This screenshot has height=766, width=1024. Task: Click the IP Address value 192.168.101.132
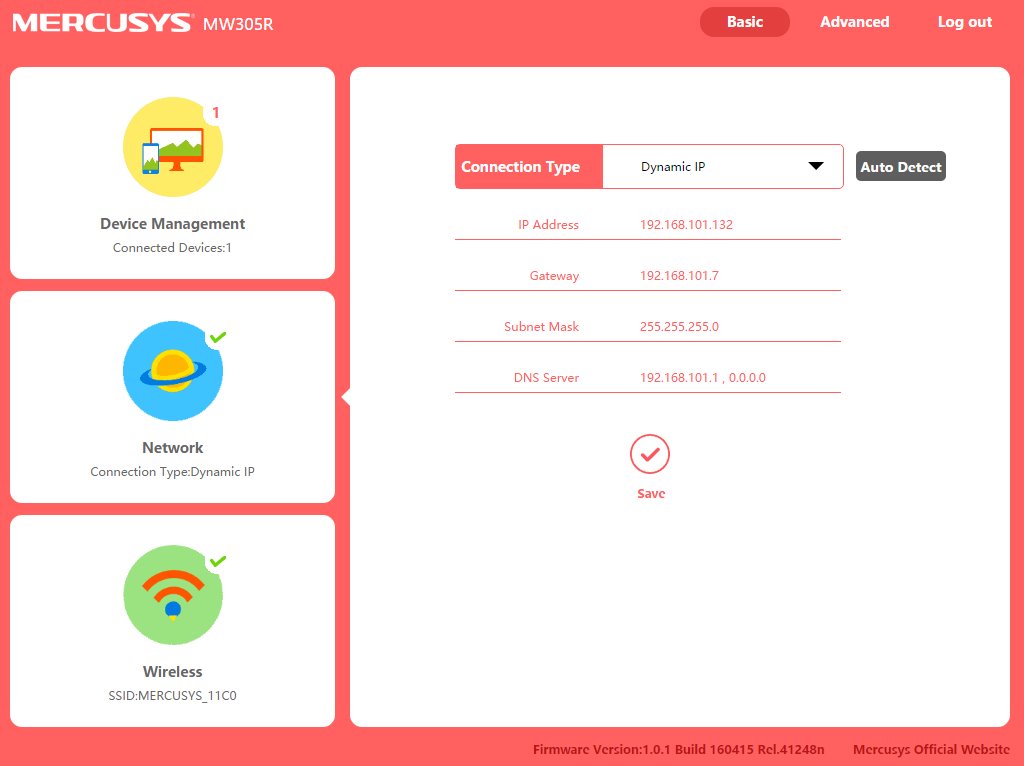(x=686, y=225)
